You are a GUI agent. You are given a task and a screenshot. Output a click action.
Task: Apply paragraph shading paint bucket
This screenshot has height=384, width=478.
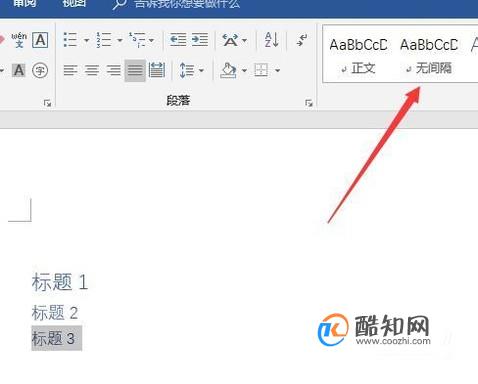(x=229, y=70)
